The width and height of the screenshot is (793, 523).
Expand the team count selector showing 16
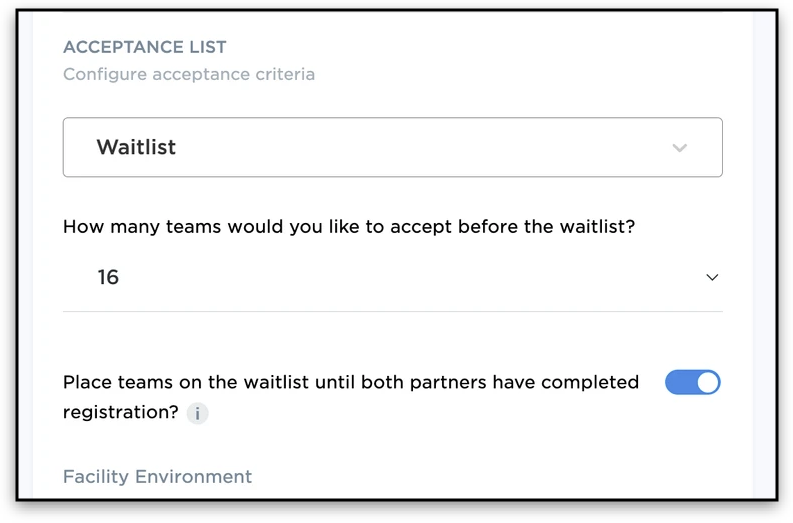pos(392,277)
